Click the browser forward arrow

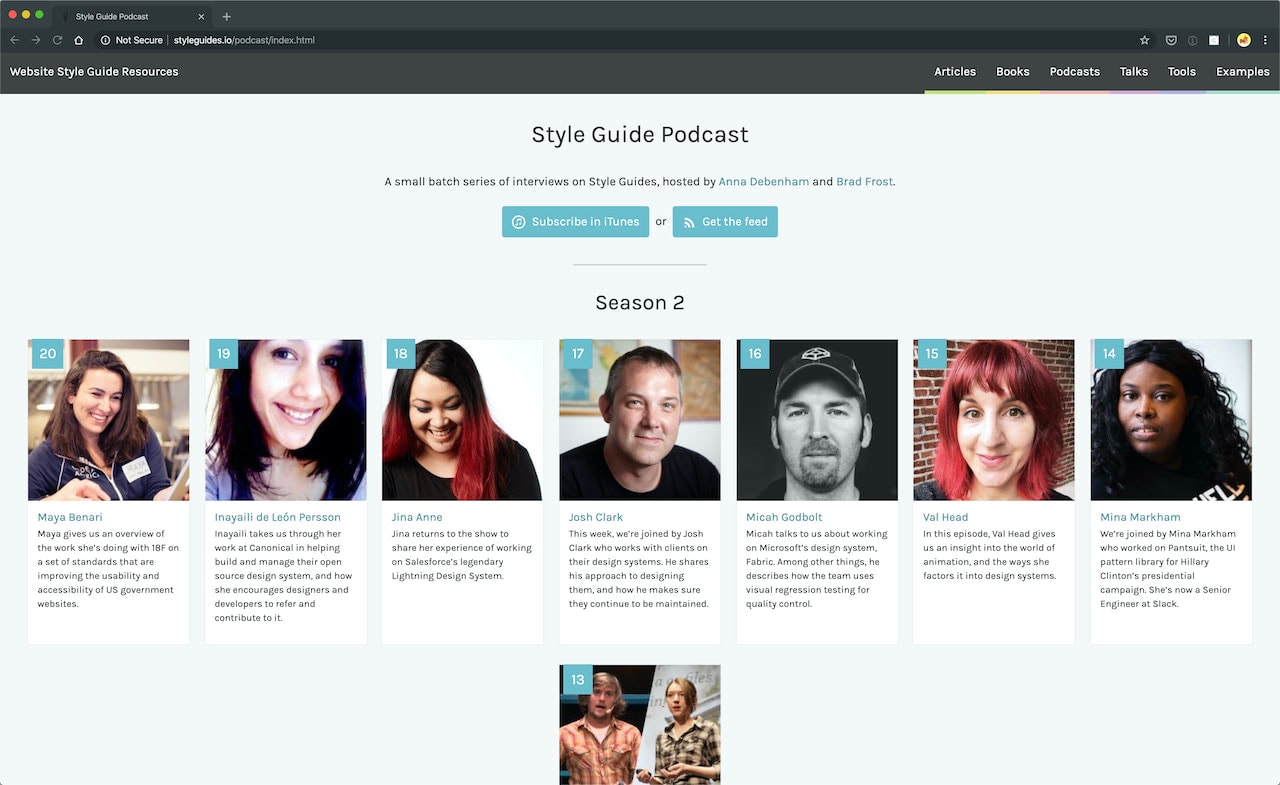pos(36,40)
